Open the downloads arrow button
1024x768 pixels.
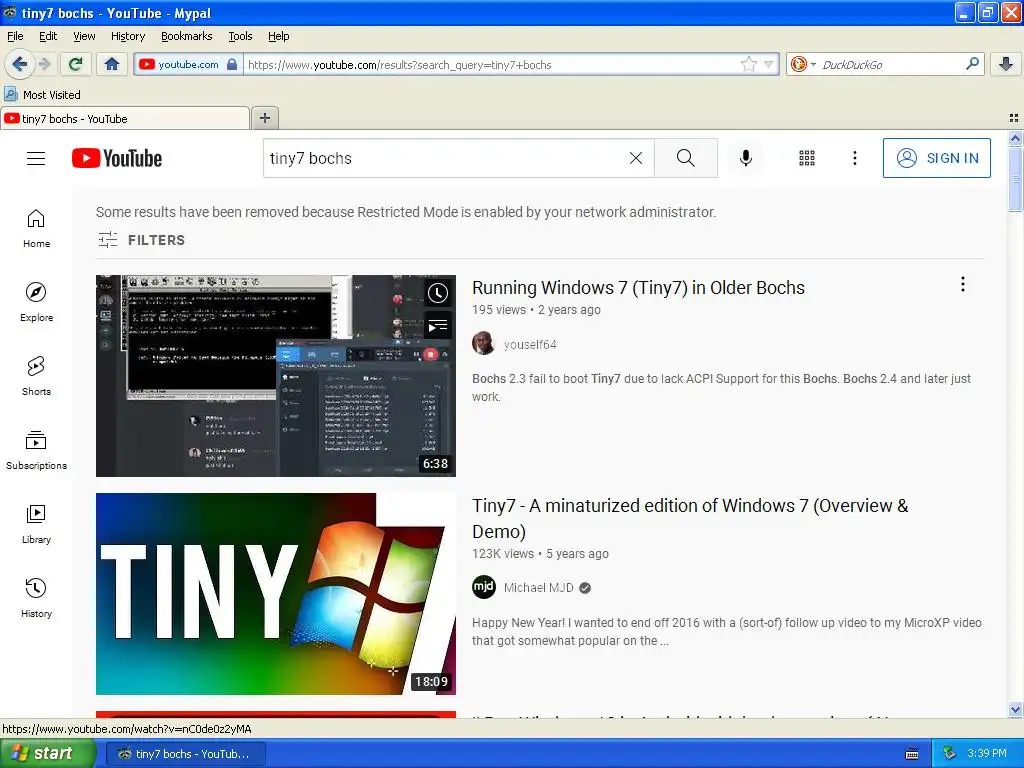[1006, 64]
